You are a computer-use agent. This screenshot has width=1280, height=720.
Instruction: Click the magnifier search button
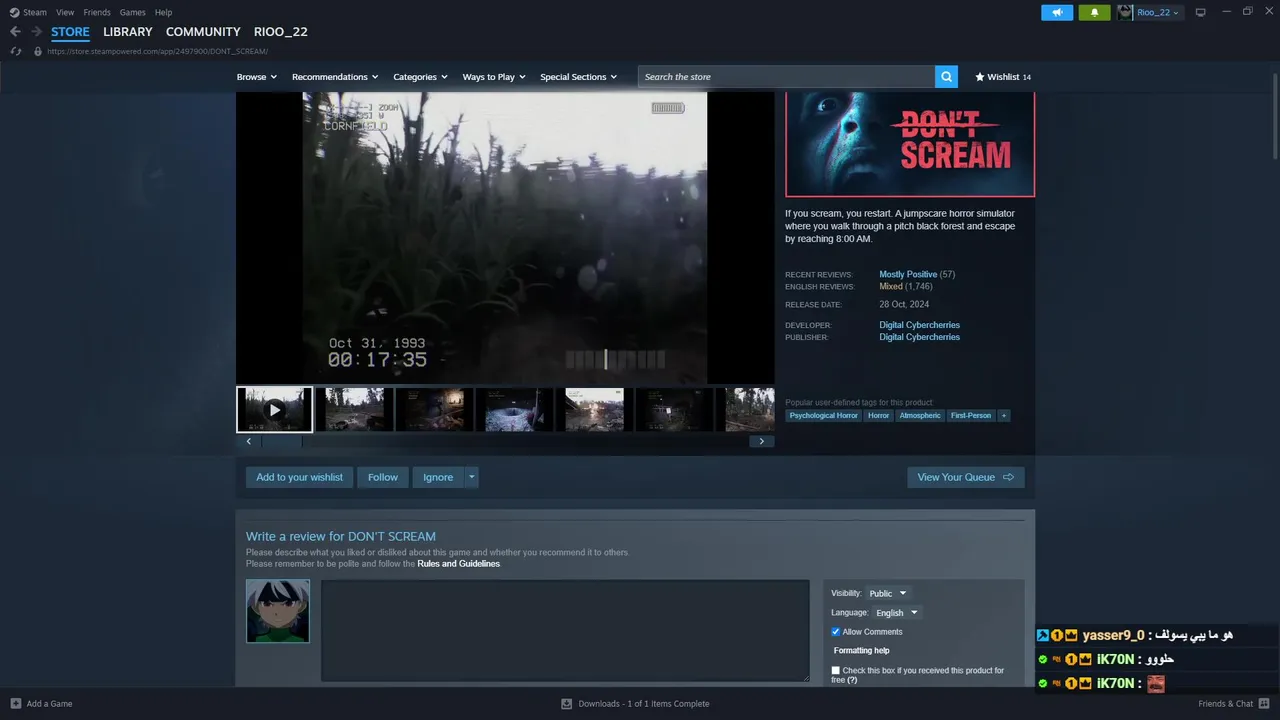(946, 77)
